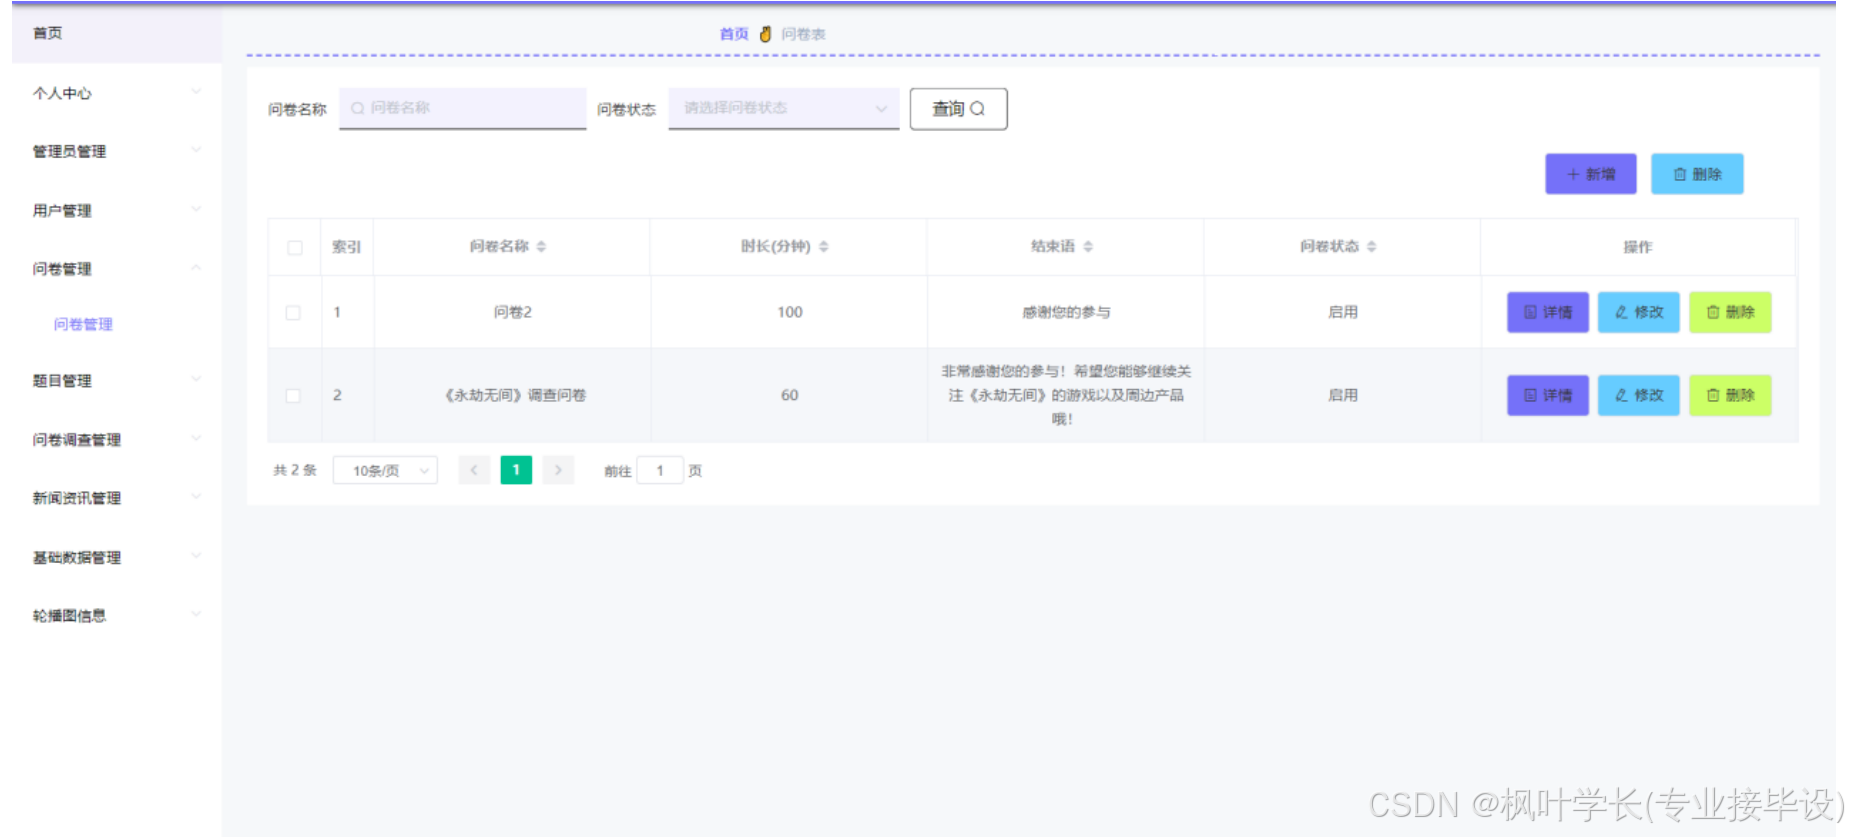Go to next page arrow

coord(558,470)
